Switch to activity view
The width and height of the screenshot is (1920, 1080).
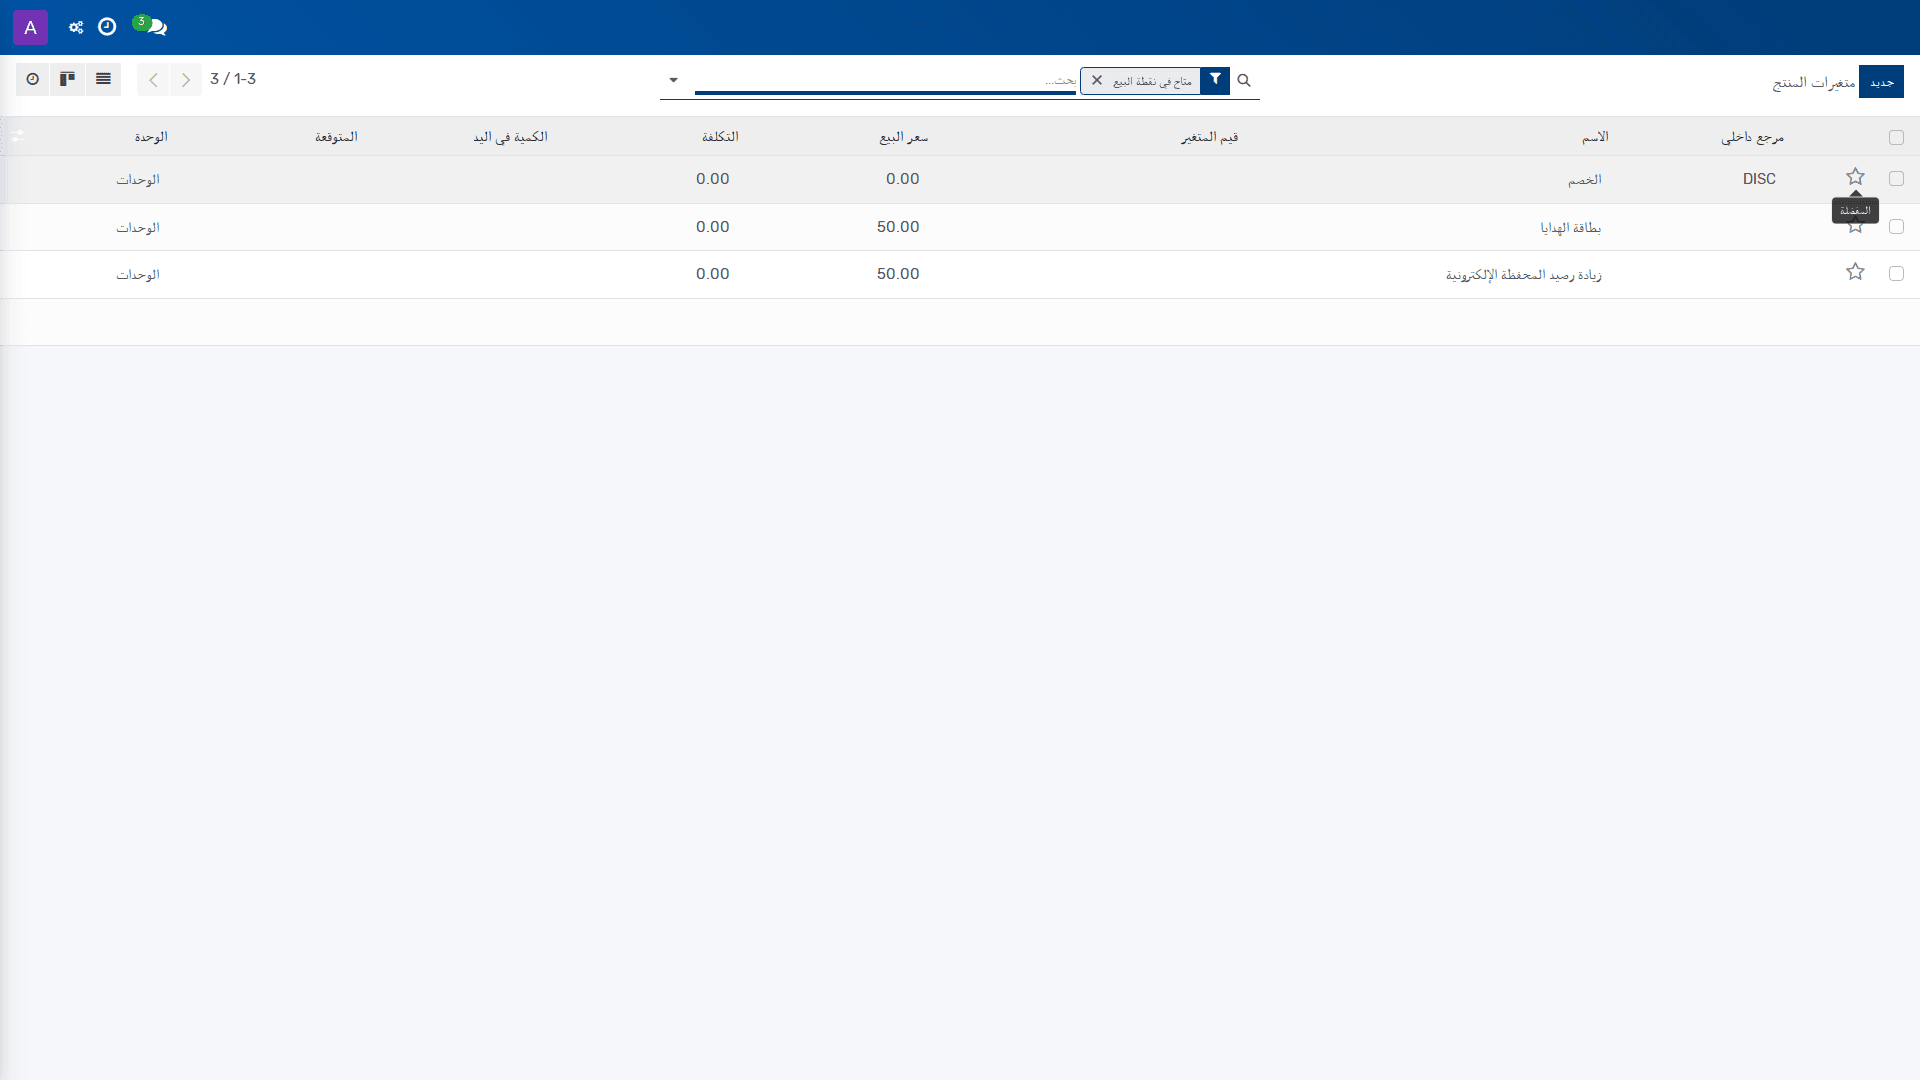point(33,79)
